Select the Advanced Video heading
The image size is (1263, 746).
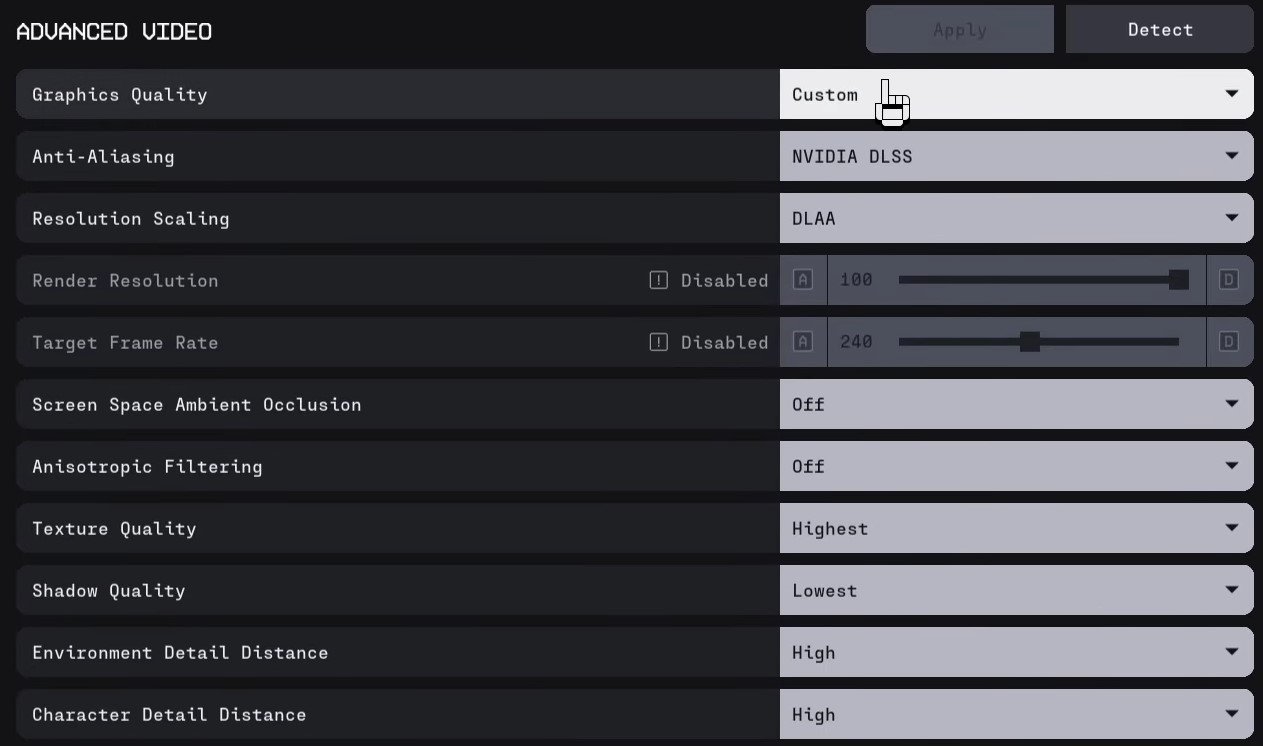(113, 31)
